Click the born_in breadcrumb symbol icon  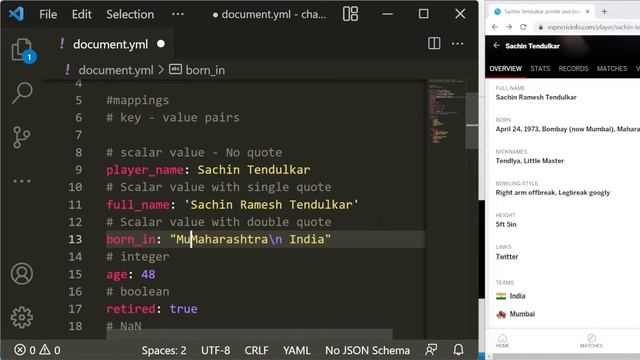[175, 69]
